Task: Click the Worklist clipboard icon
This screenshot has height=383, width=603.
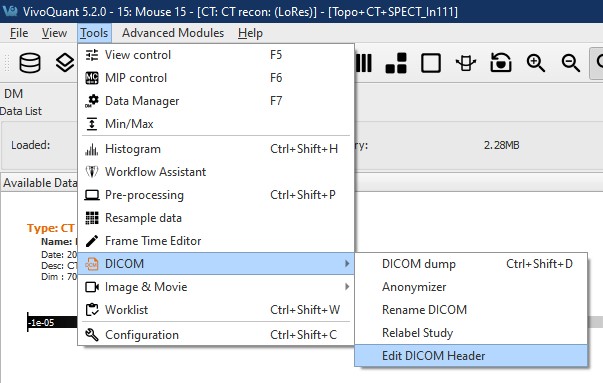Action: (92, 310)
